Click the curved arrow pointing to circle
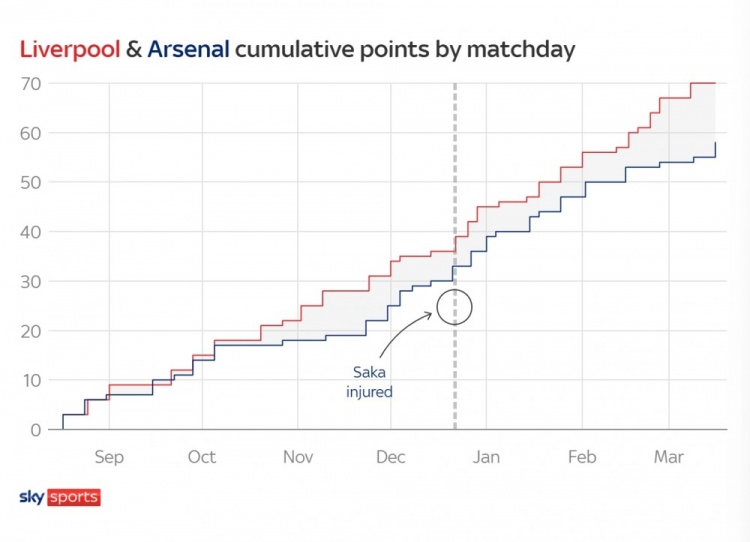The image size is (750, 542). (406, 334)
